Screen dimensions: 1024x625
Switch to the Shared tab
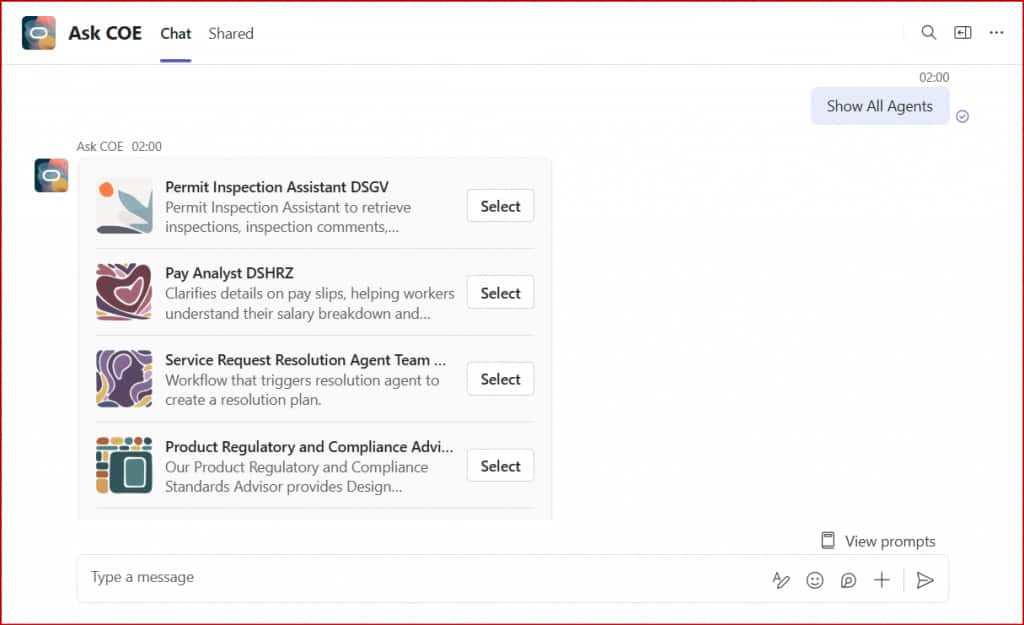click(231, 33)
